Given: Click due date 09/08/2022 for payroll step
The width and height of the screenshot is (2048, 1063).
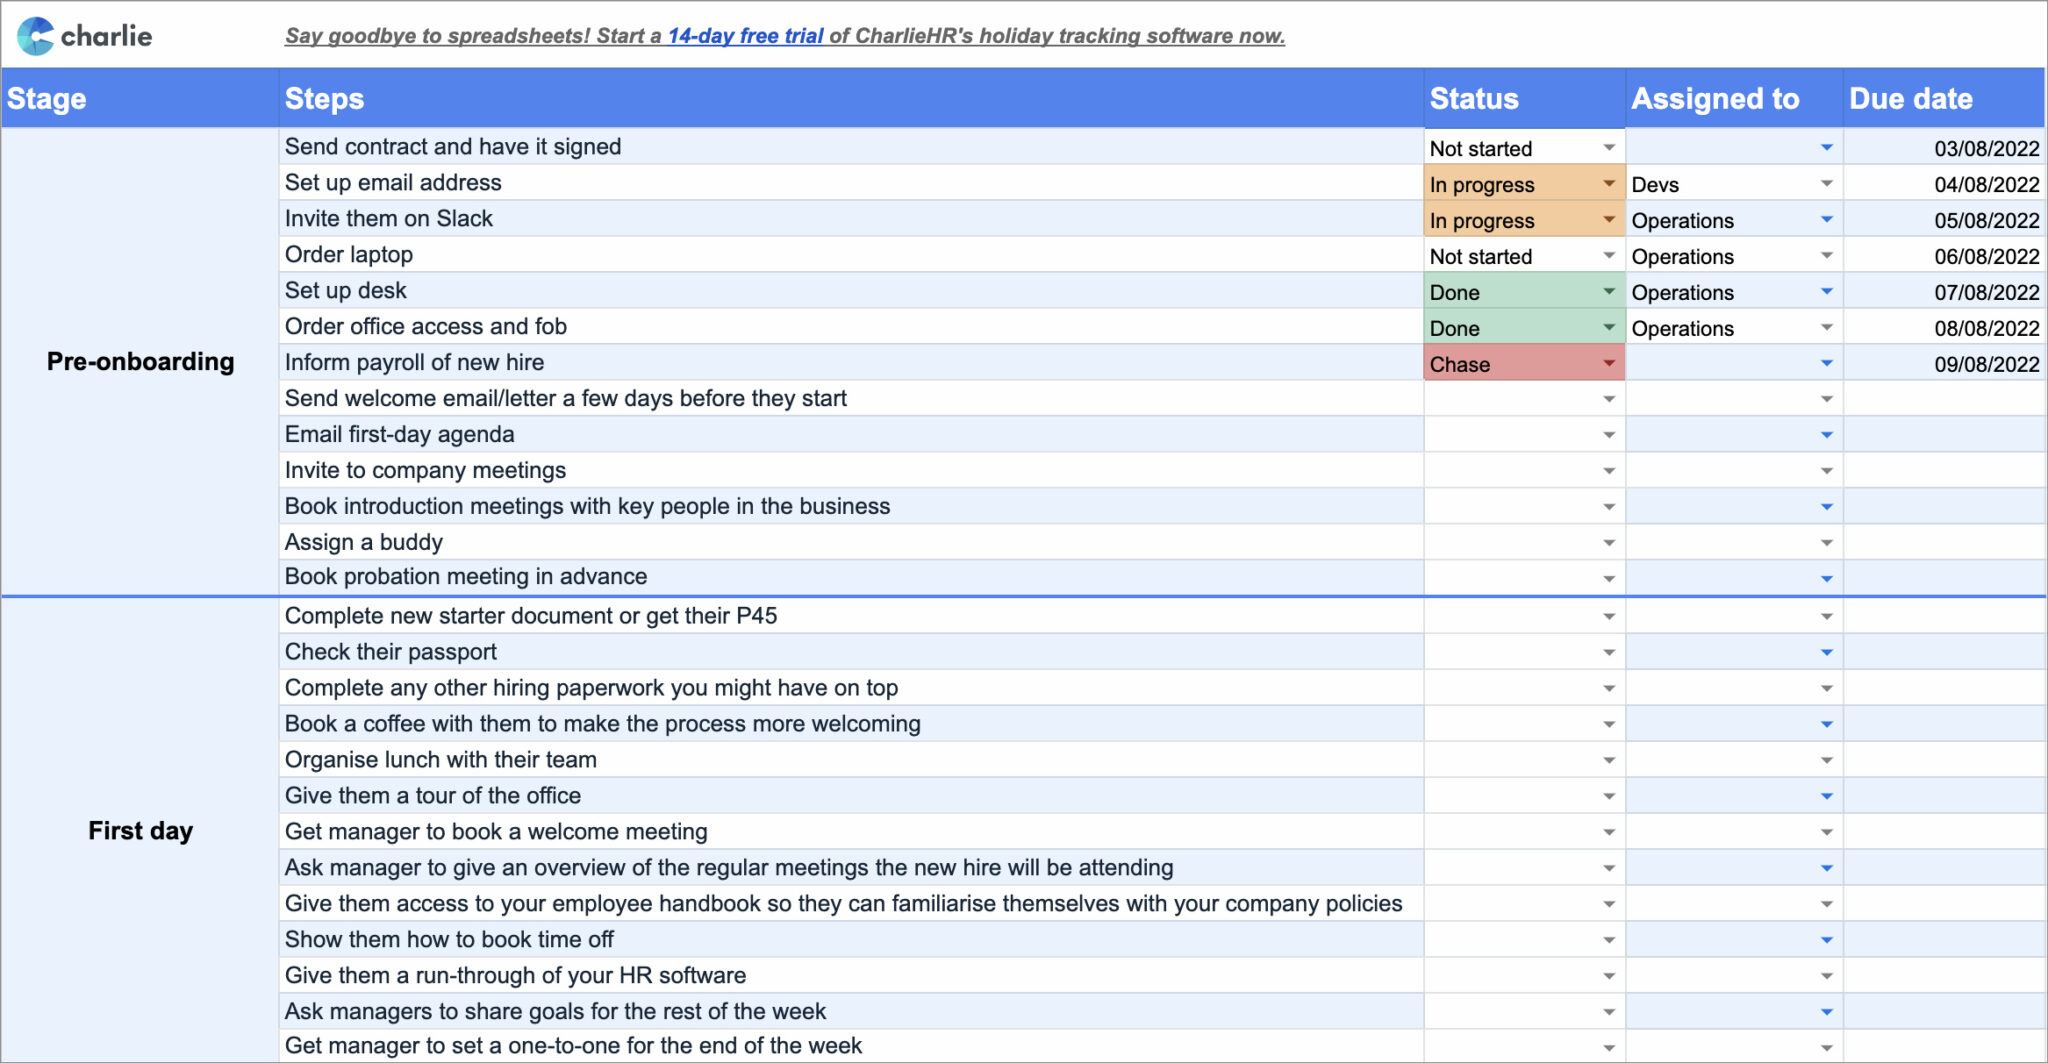Looking at the screenshot, I should click(x=1986, y=363).
